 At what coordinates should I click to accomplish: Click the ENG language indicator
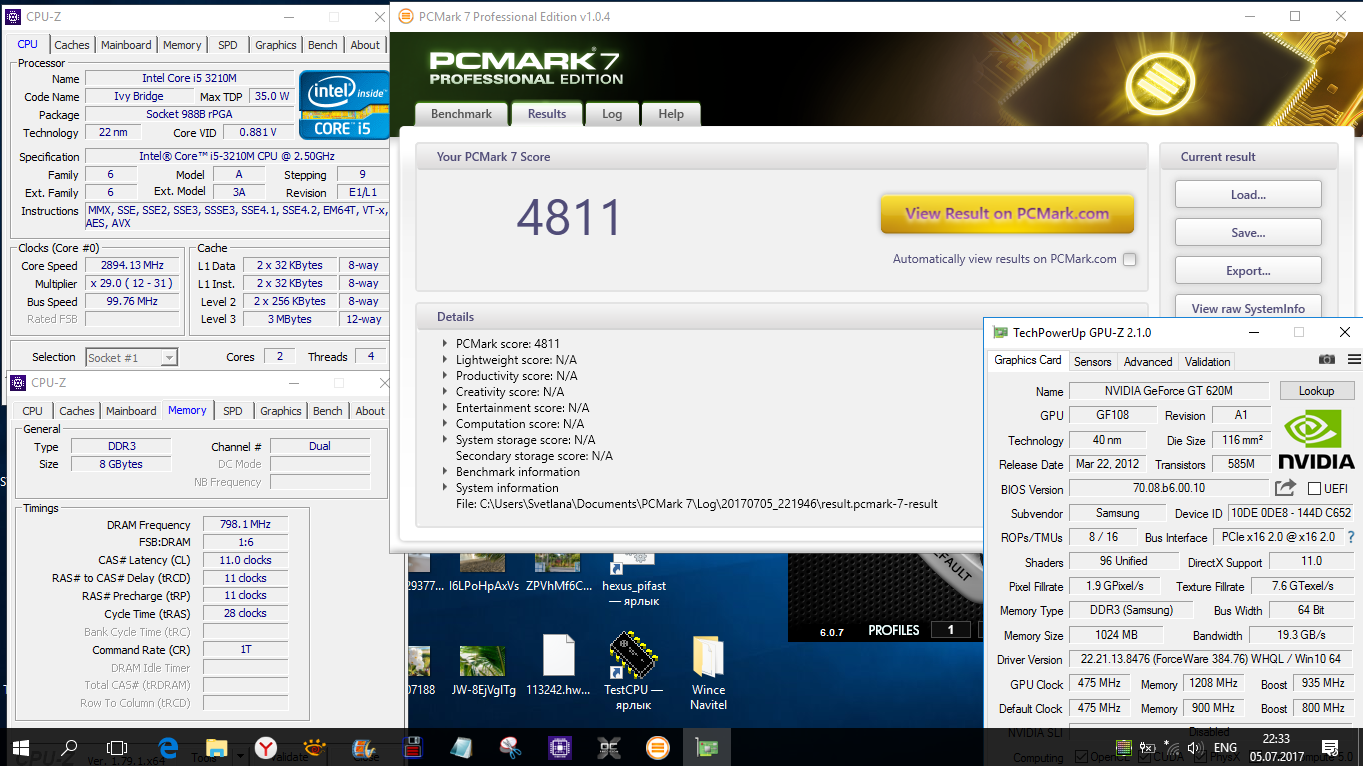coord(1225,747)
